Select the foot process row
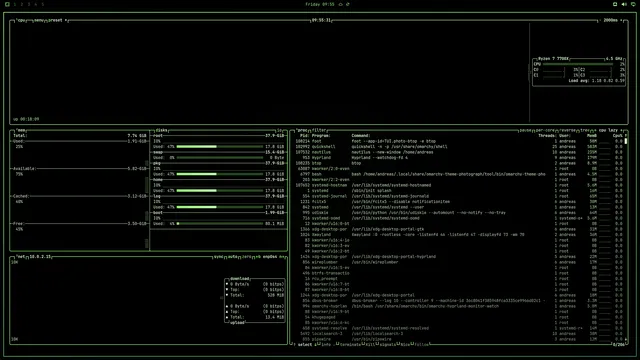 pyautogui.click(x=459, y=141)
